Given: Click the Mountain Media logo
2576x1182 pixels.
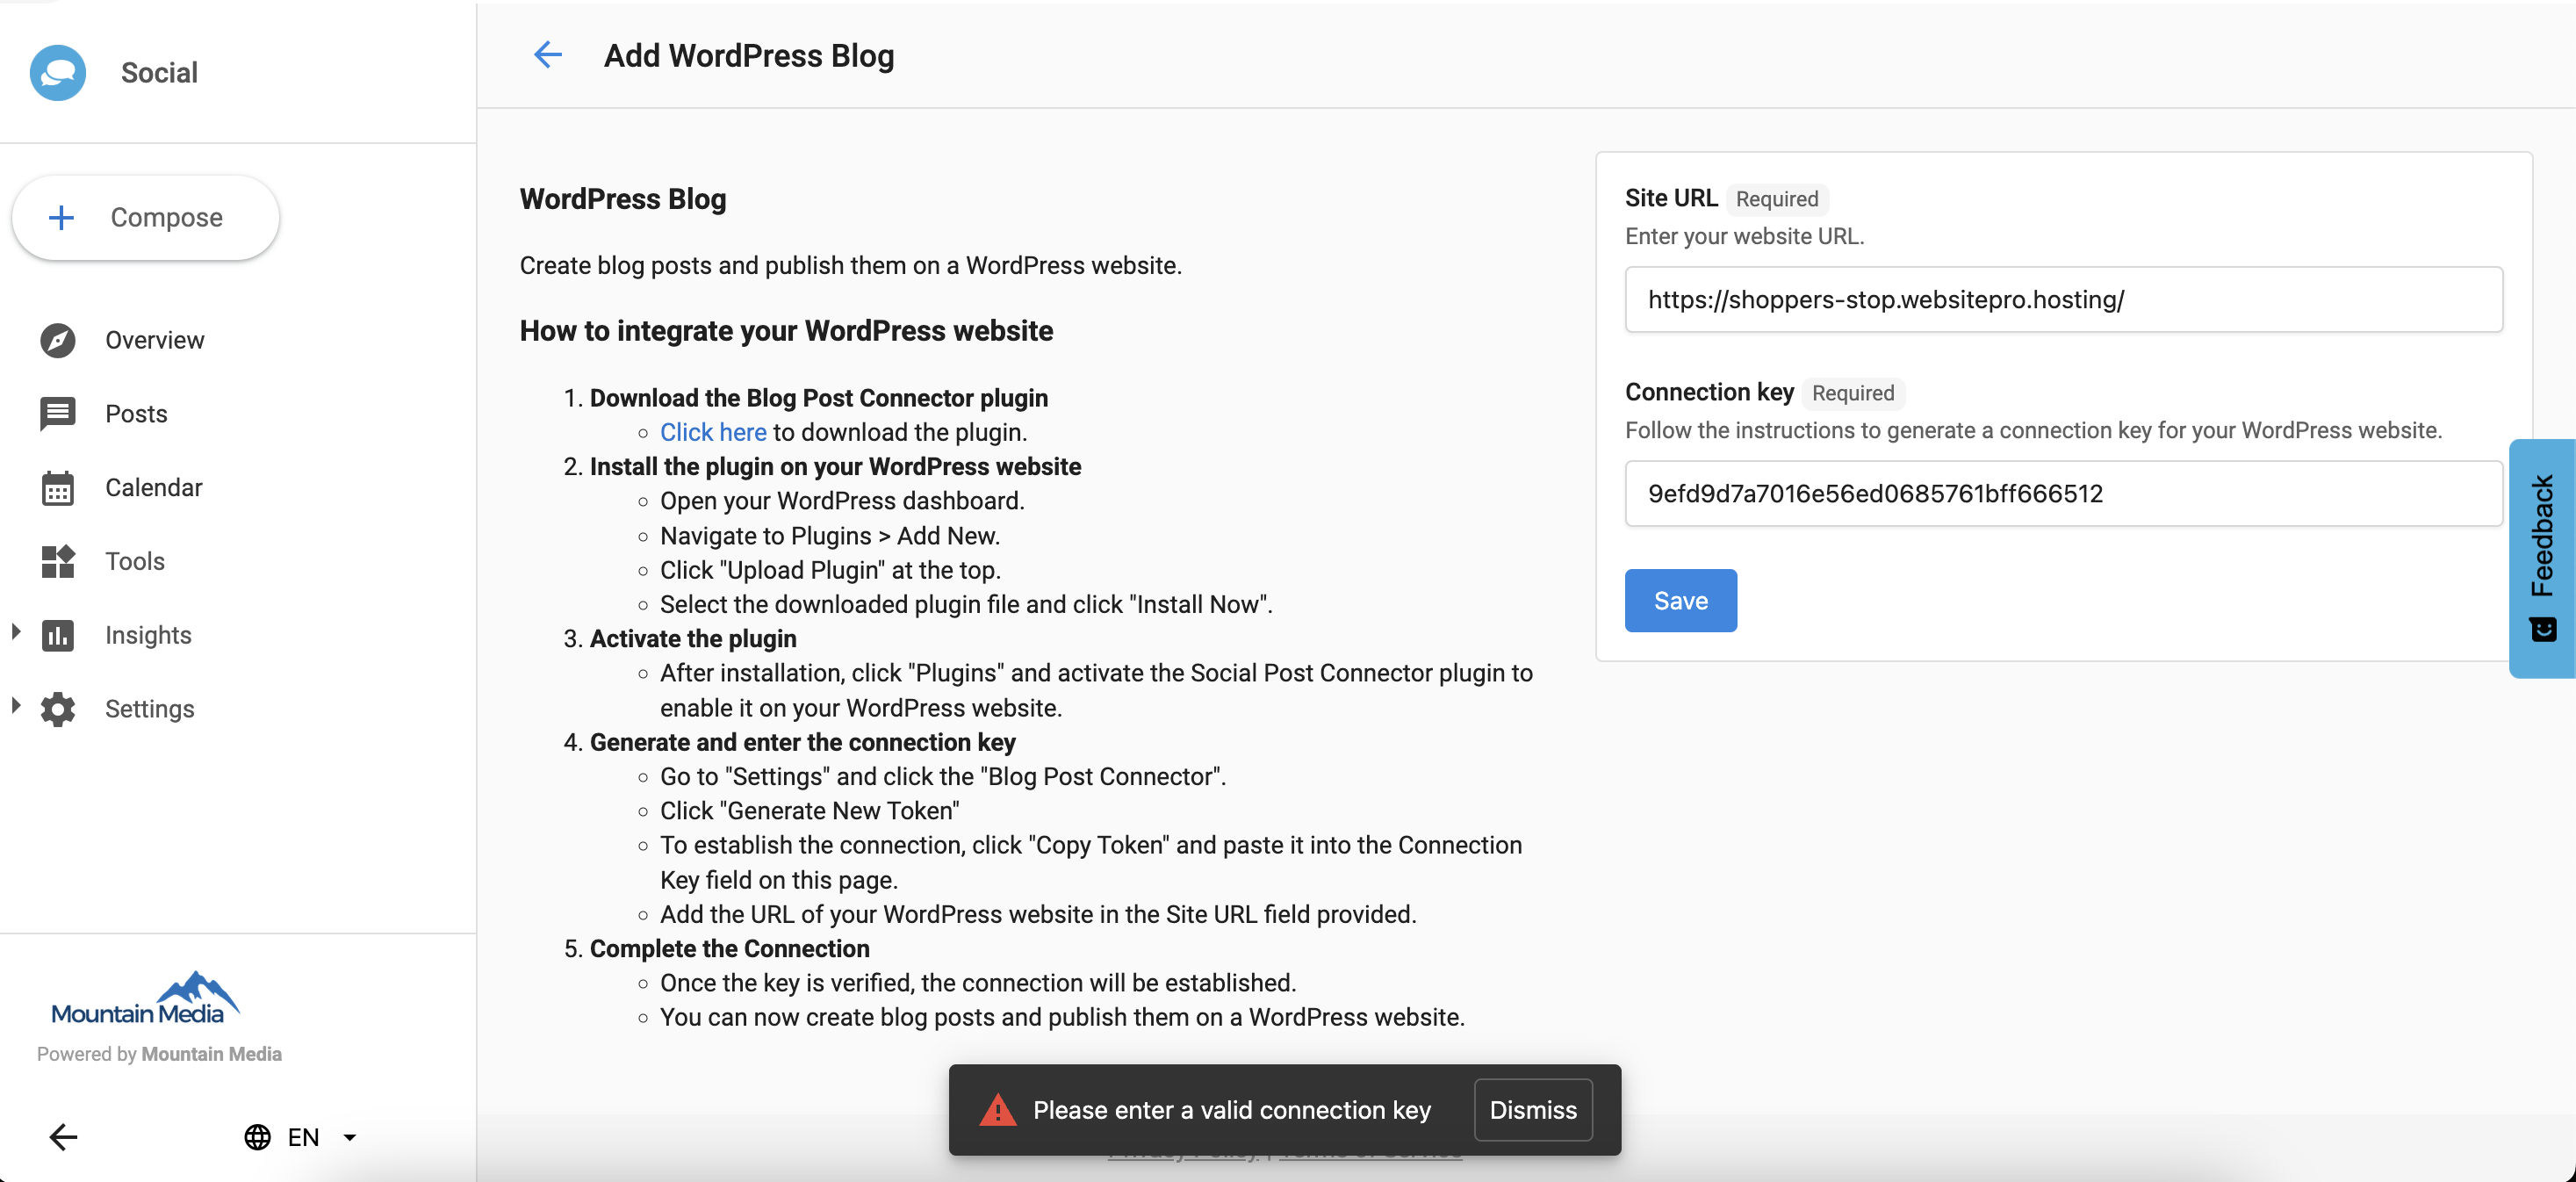Looking at the screenshot, I should pyautogui.click(x=146, y=998).
